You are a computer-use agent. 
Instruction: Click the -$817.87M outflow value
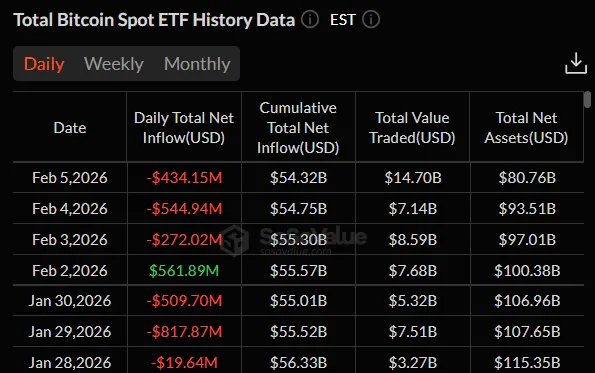[x=184, y=332]
